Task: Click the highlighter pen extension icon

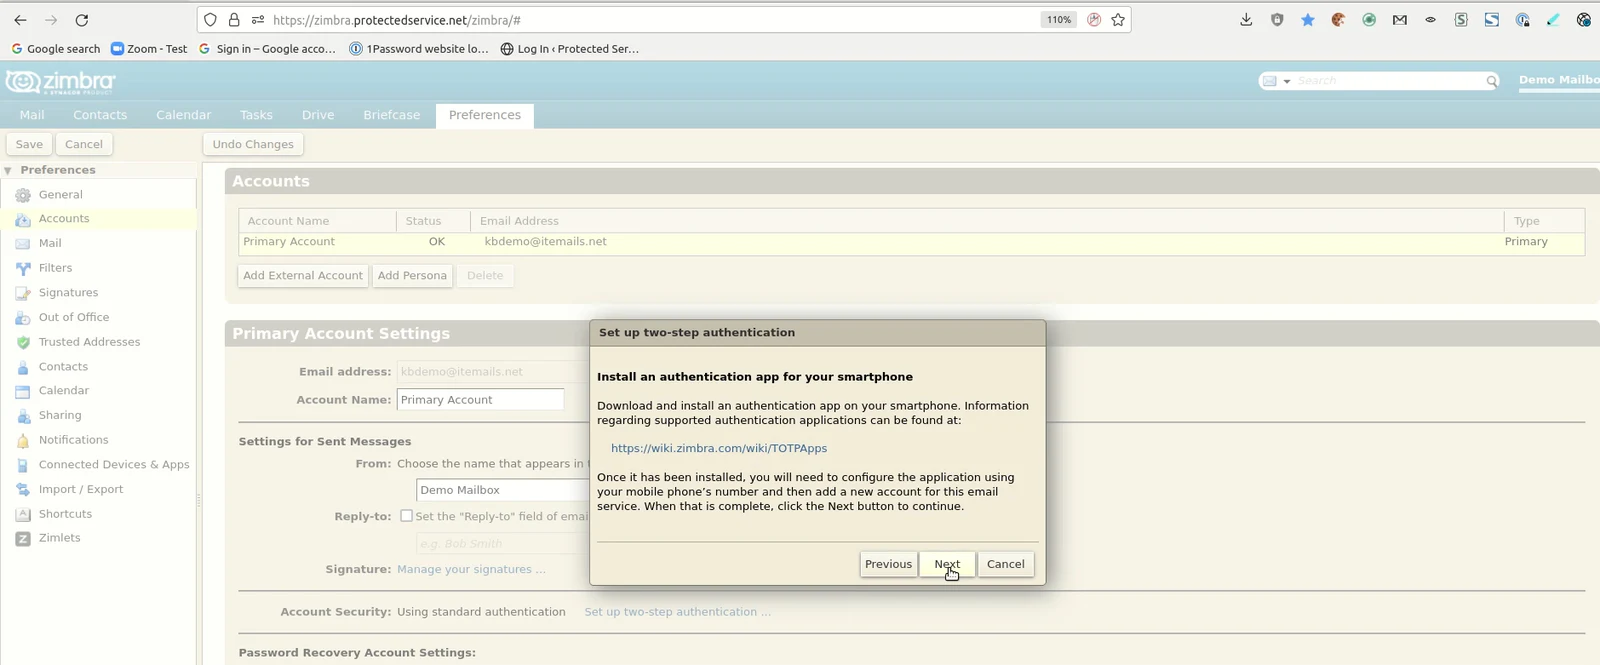Action: click(1553, 20)
